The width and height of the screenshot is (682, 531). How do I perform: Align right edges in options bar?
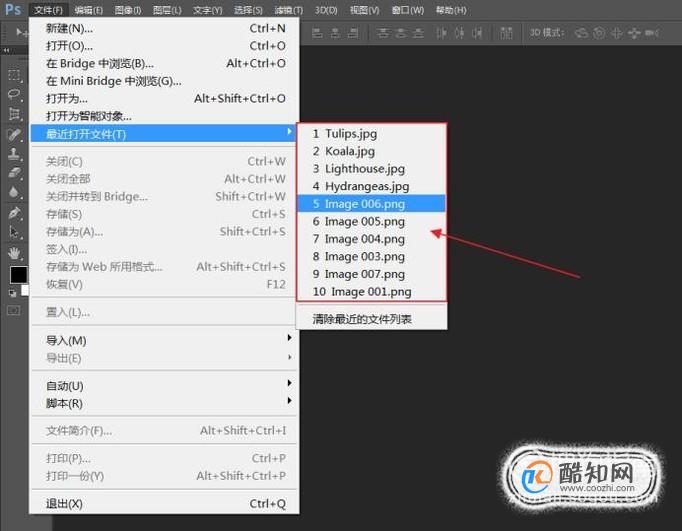click(x=353, y=33)
